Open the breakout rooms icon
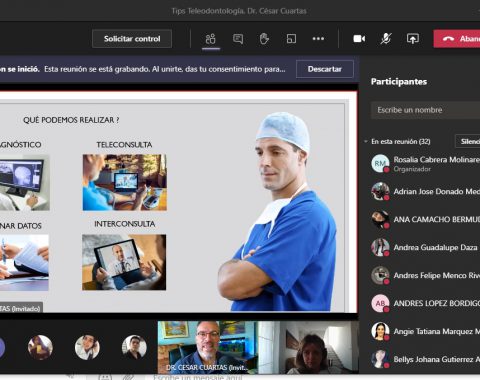The width and height of the screenshot is (480, 380). pyautogui.click(x=291, y=39)
